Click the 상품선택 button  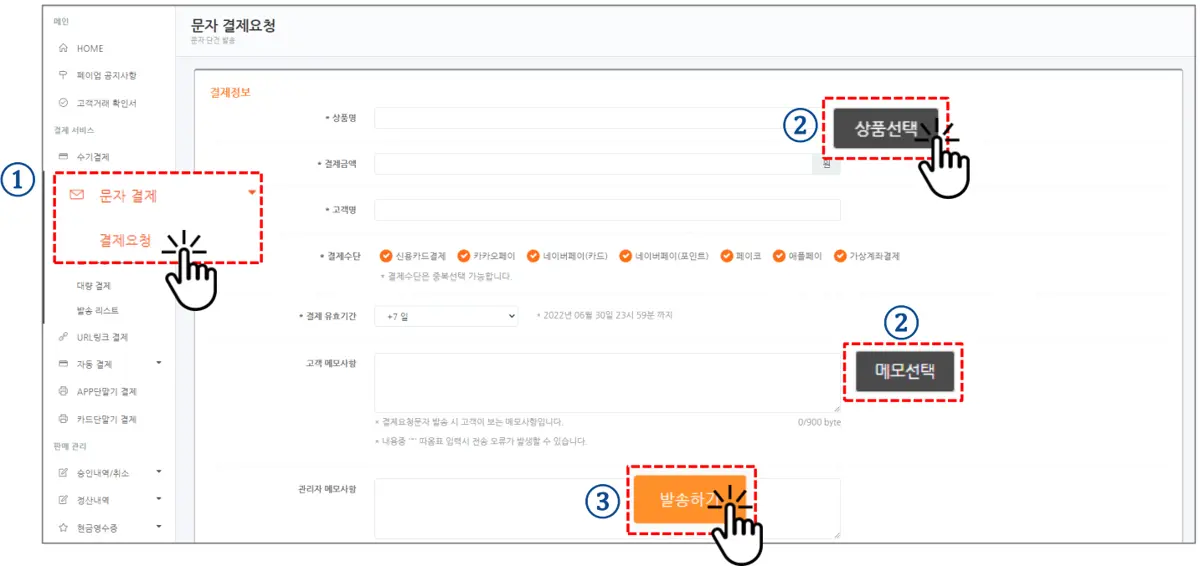coord(885,128)
